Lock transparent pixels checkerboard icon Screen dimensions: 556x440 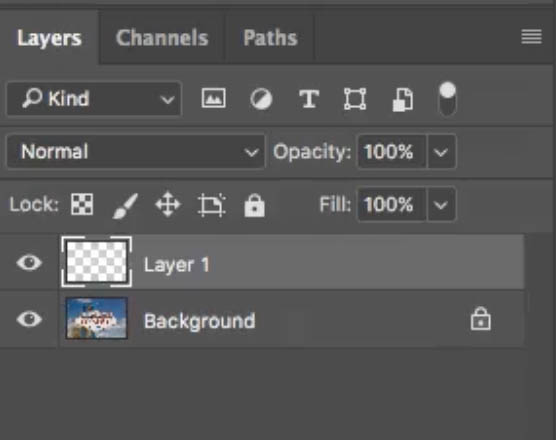coord(82,204)
